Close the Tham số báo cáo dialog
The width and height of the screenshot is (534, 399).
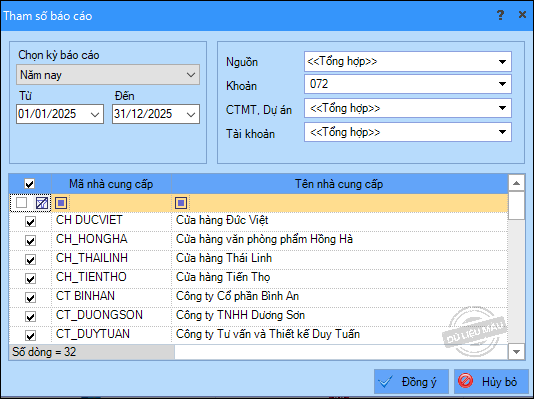(522, 15)
